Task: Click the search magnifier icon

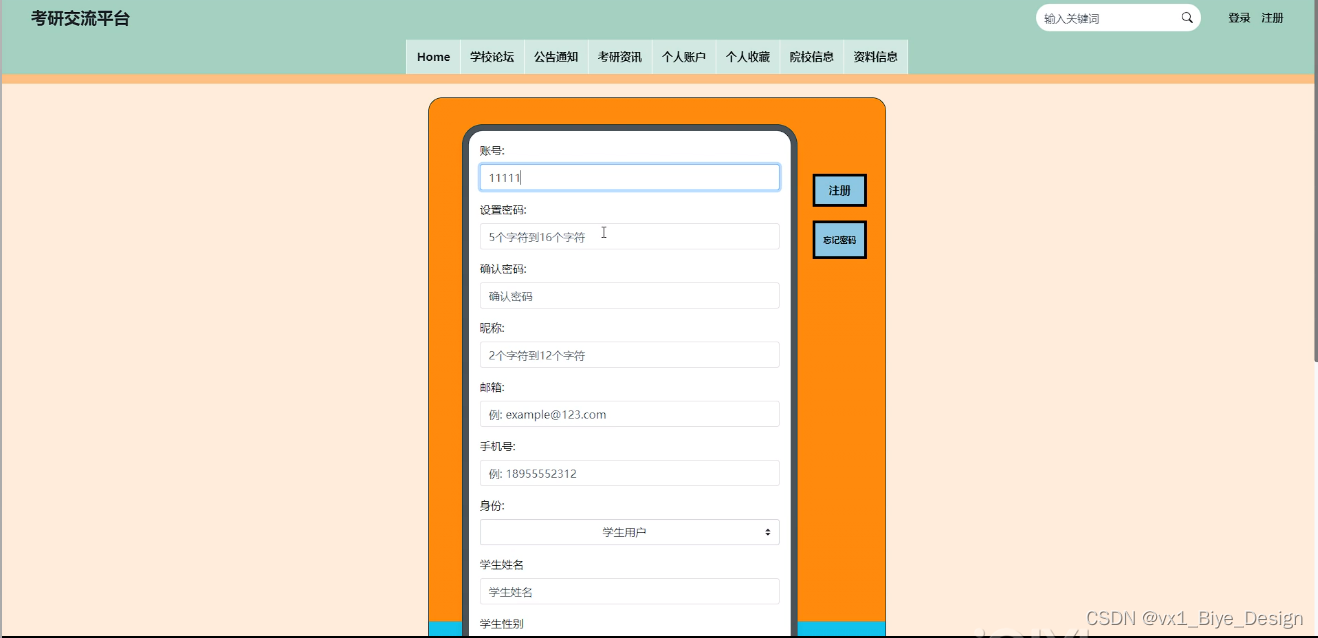Action: (1187, 18)
